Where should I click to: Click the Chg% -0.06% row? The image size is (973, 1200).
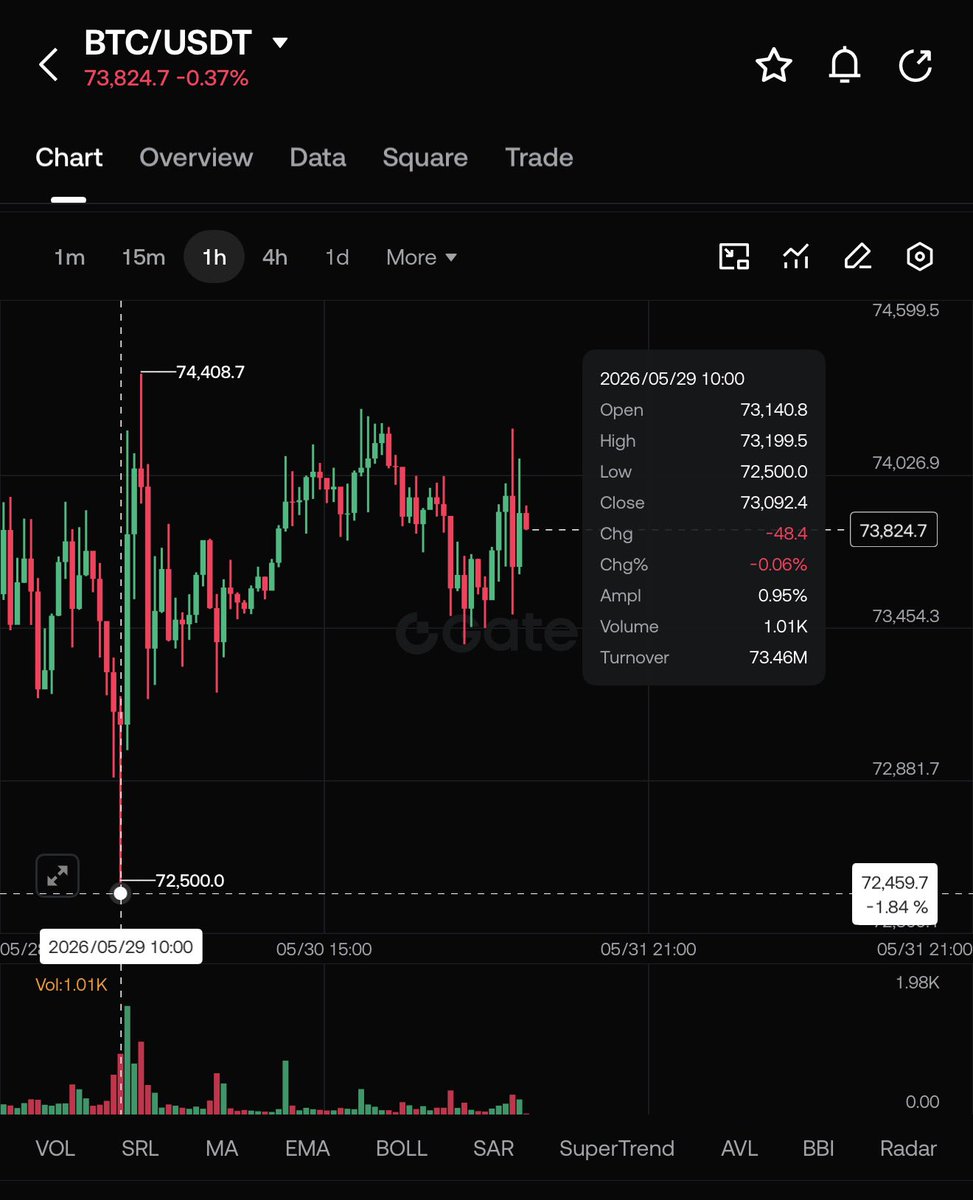point(703,565)
